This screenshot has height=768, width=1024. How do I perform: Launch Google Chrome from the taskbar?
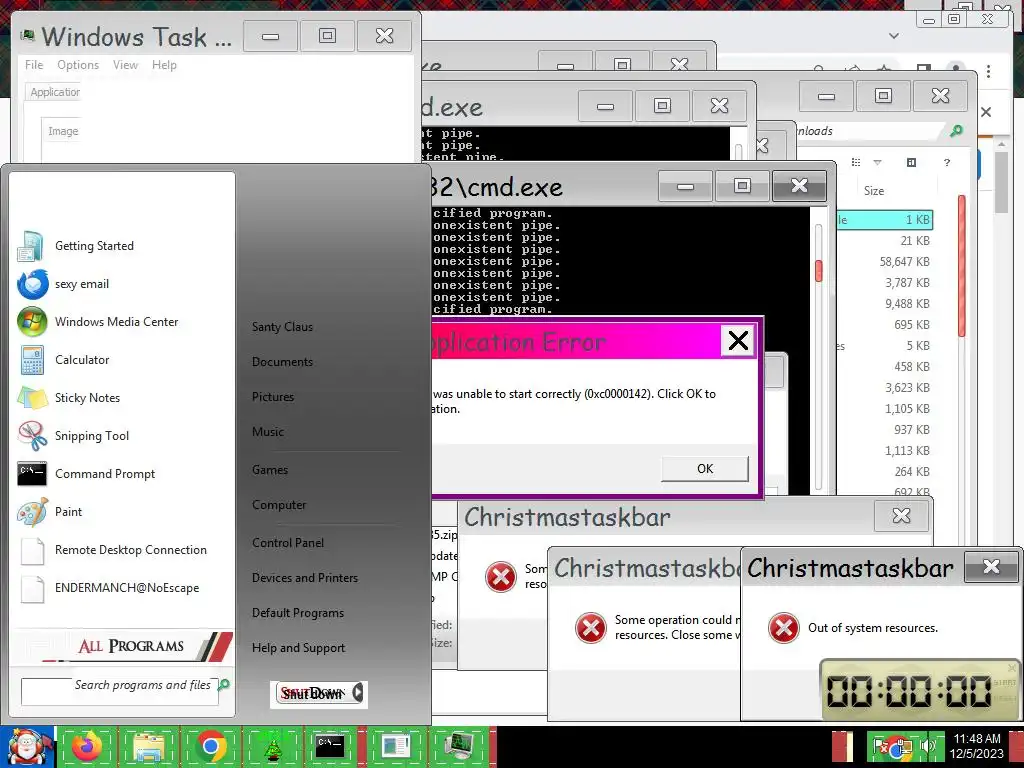tap(210, 746)
